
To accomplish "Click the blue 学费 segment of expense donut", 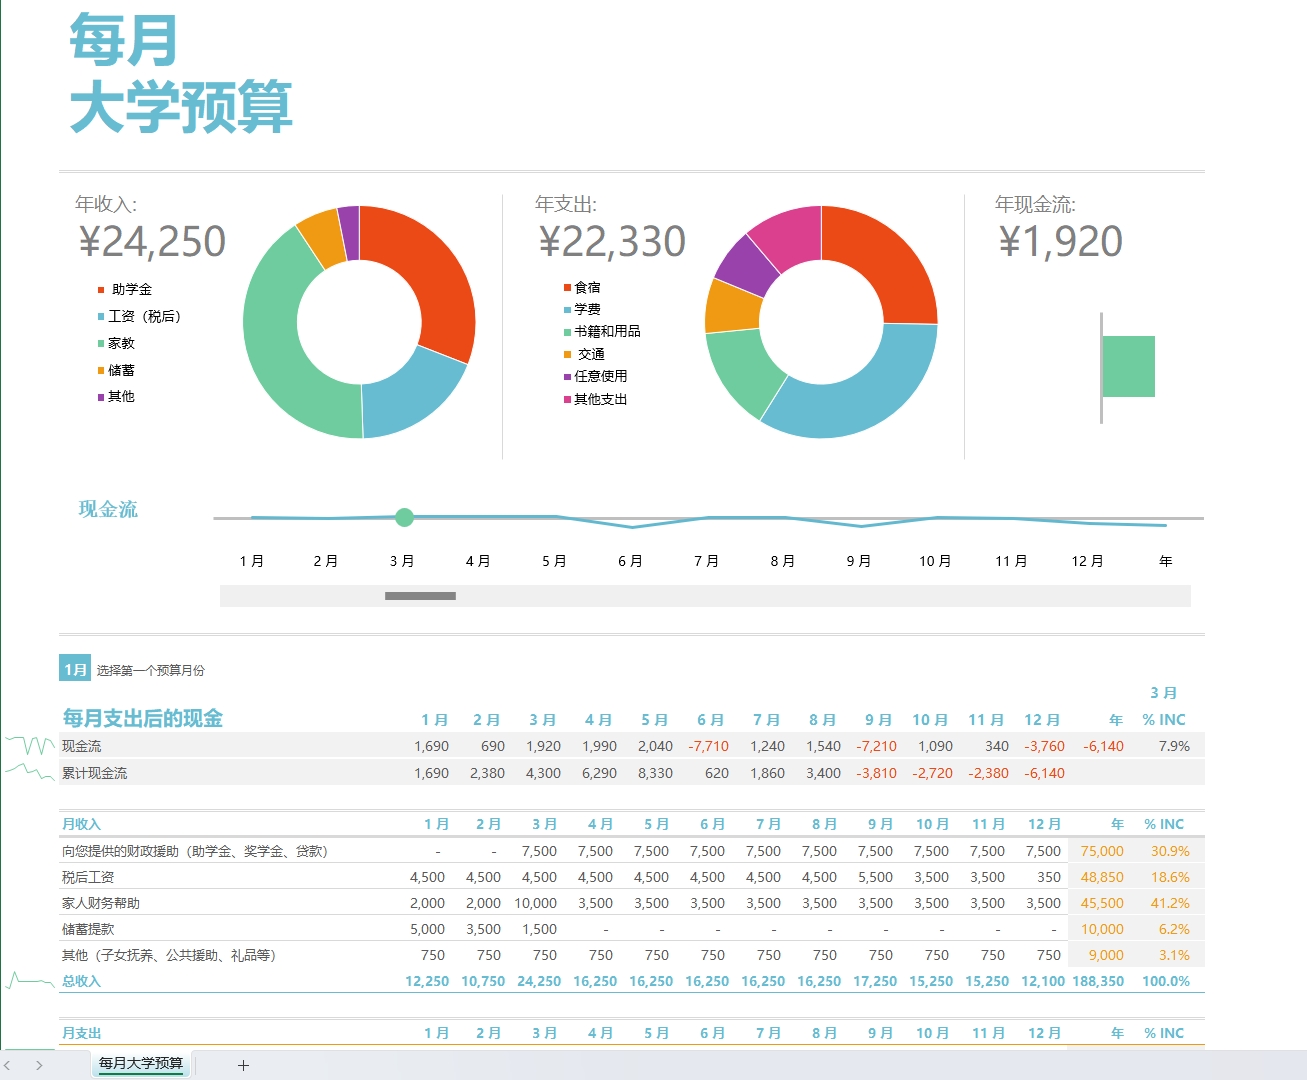I will click(x=850, y=400).
